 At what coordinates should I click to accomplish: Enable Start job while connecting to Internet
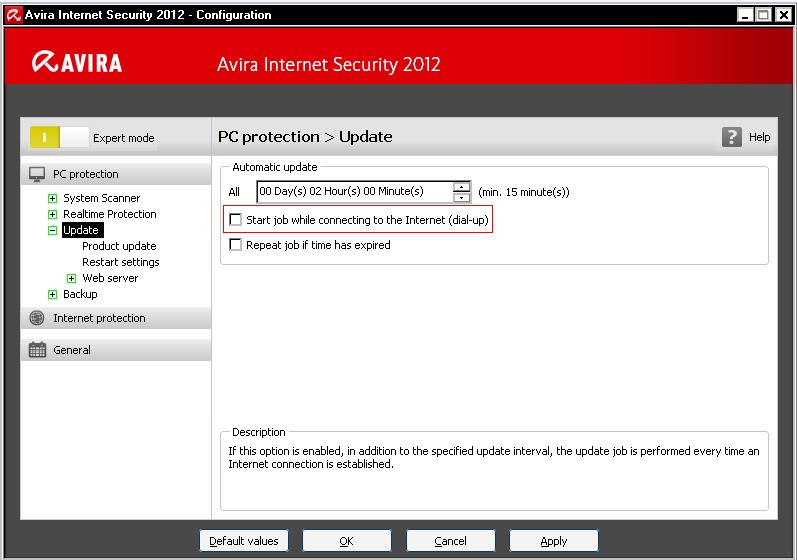[x=235, y=220]
